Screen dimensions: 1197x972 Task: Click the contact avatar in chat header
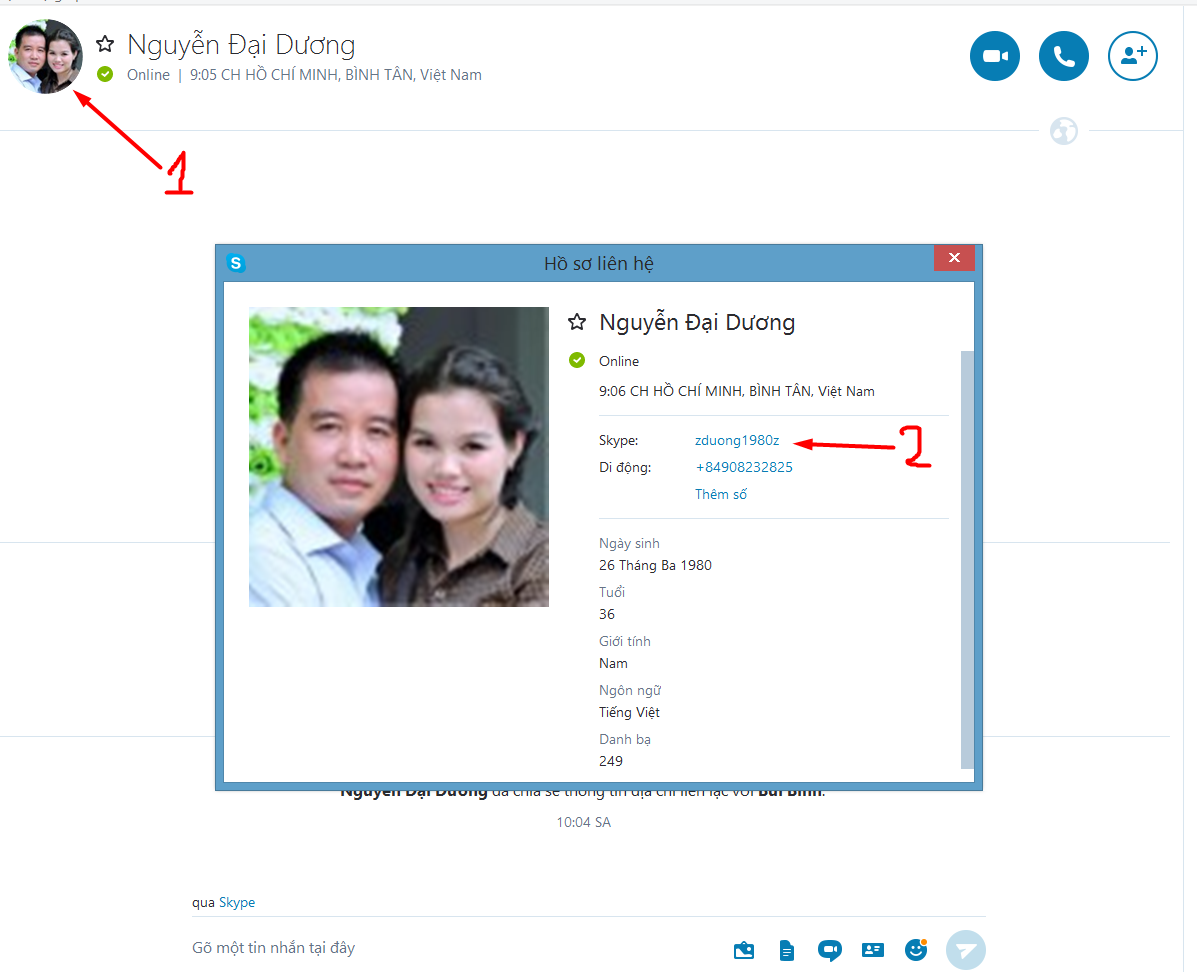tap(46, 57)
